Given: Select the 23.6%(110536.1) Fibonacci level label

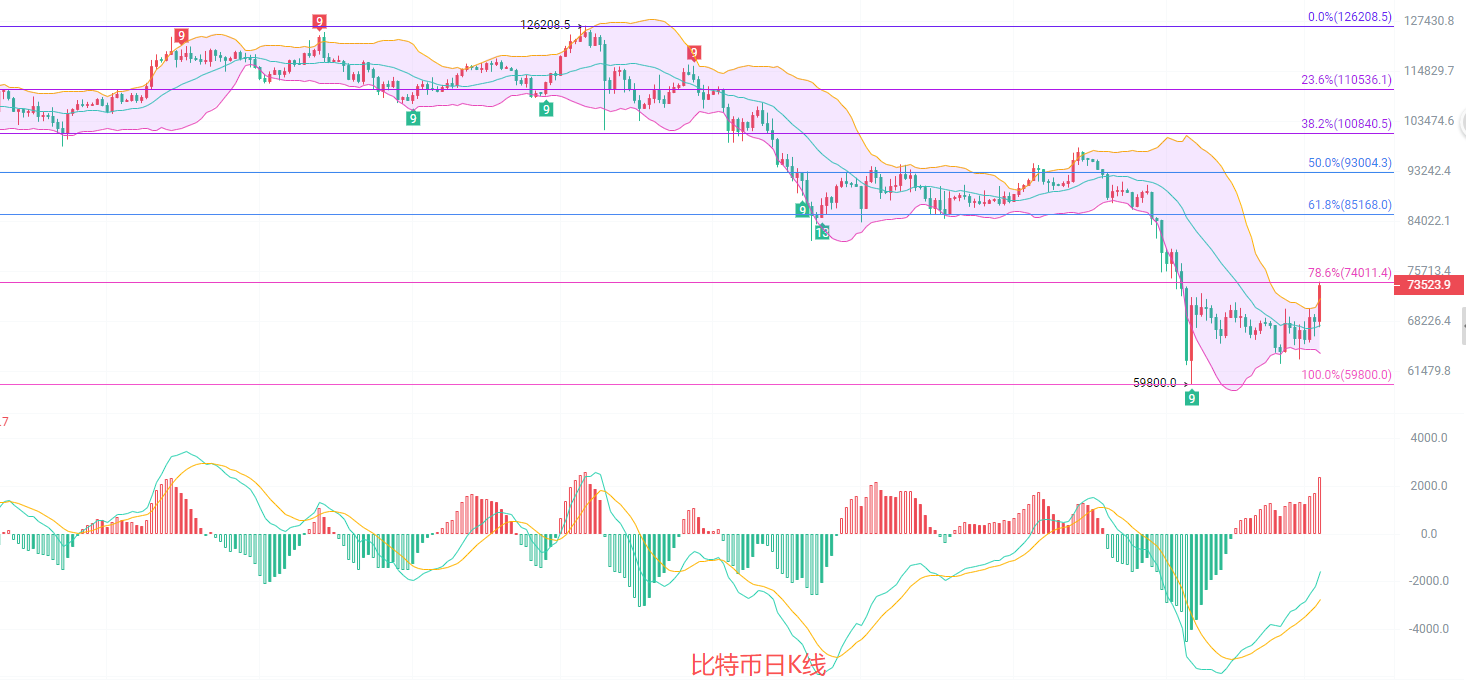Looking at the screenshot, I should point(1345,80).
